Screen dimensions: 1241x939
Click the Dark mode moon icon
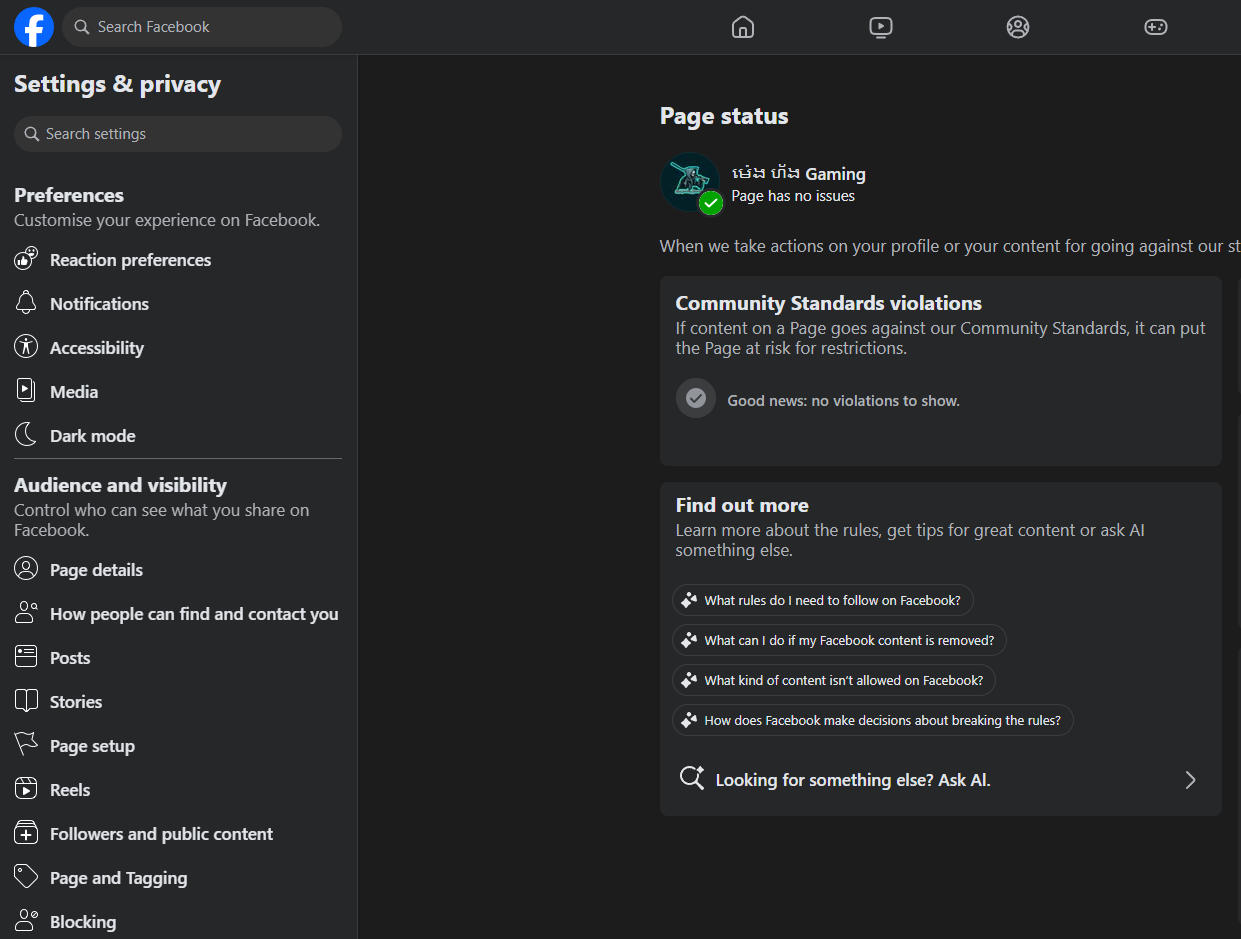pos(26,435)
